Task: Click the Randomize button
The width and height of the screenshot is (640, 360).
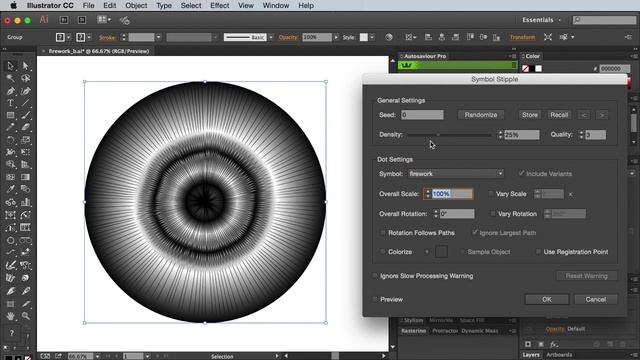Action: point(481,115)
